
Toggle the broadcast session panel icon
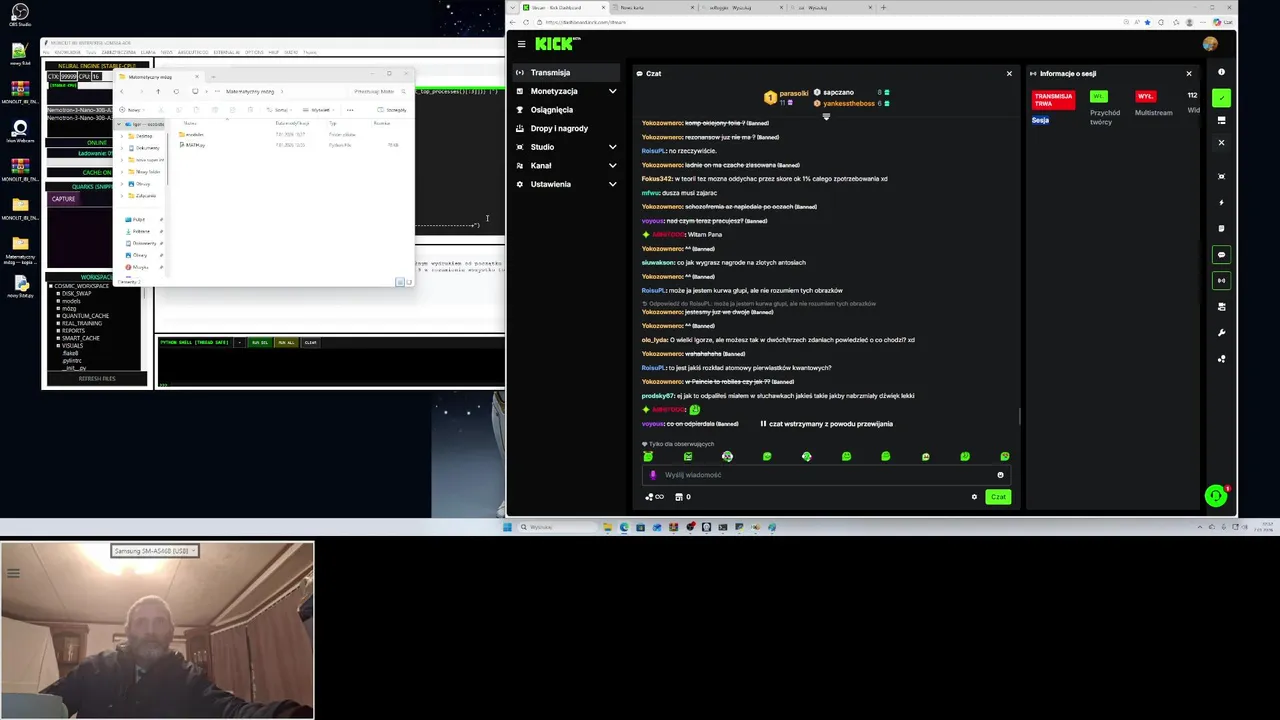(x=1221, y=281)
